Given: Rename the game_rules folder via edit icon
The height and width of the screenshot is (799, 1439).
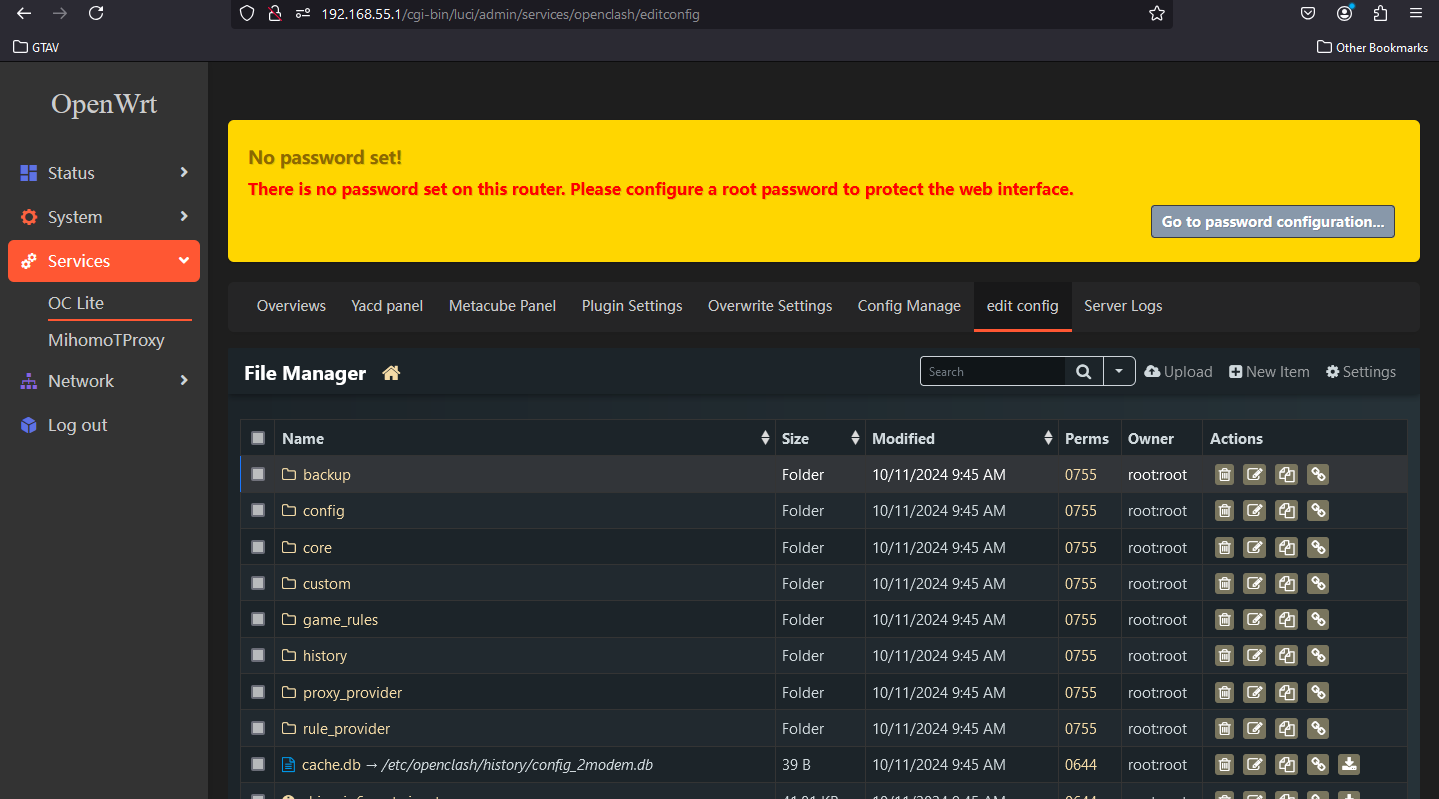Looking at the screenshot, I should tap(1255, 620).
